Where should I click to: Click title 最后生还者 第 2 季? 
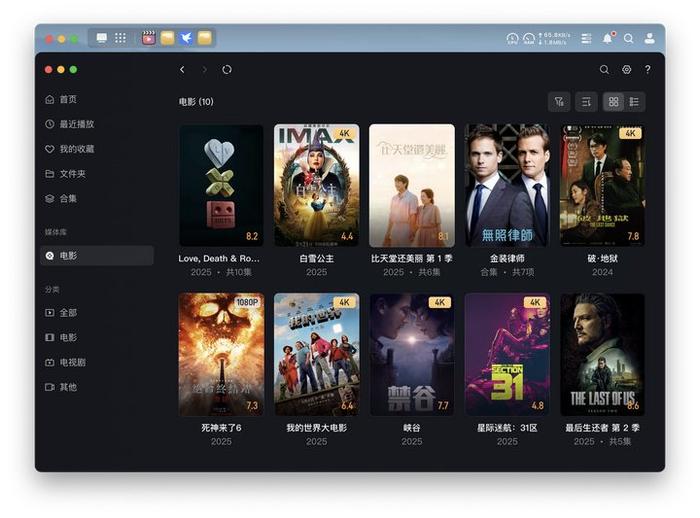[602, 428]
